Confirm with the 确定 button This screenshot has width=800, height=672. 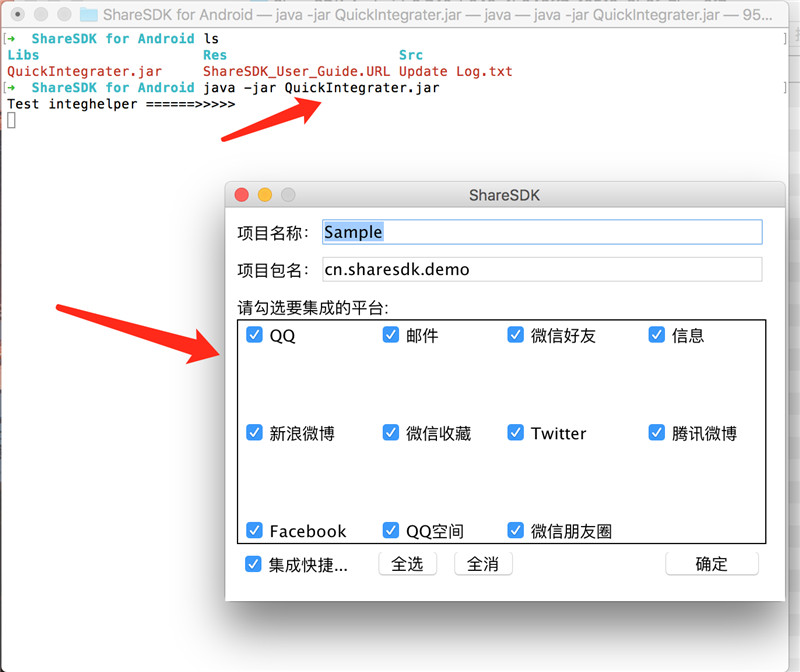pos(712,564)
